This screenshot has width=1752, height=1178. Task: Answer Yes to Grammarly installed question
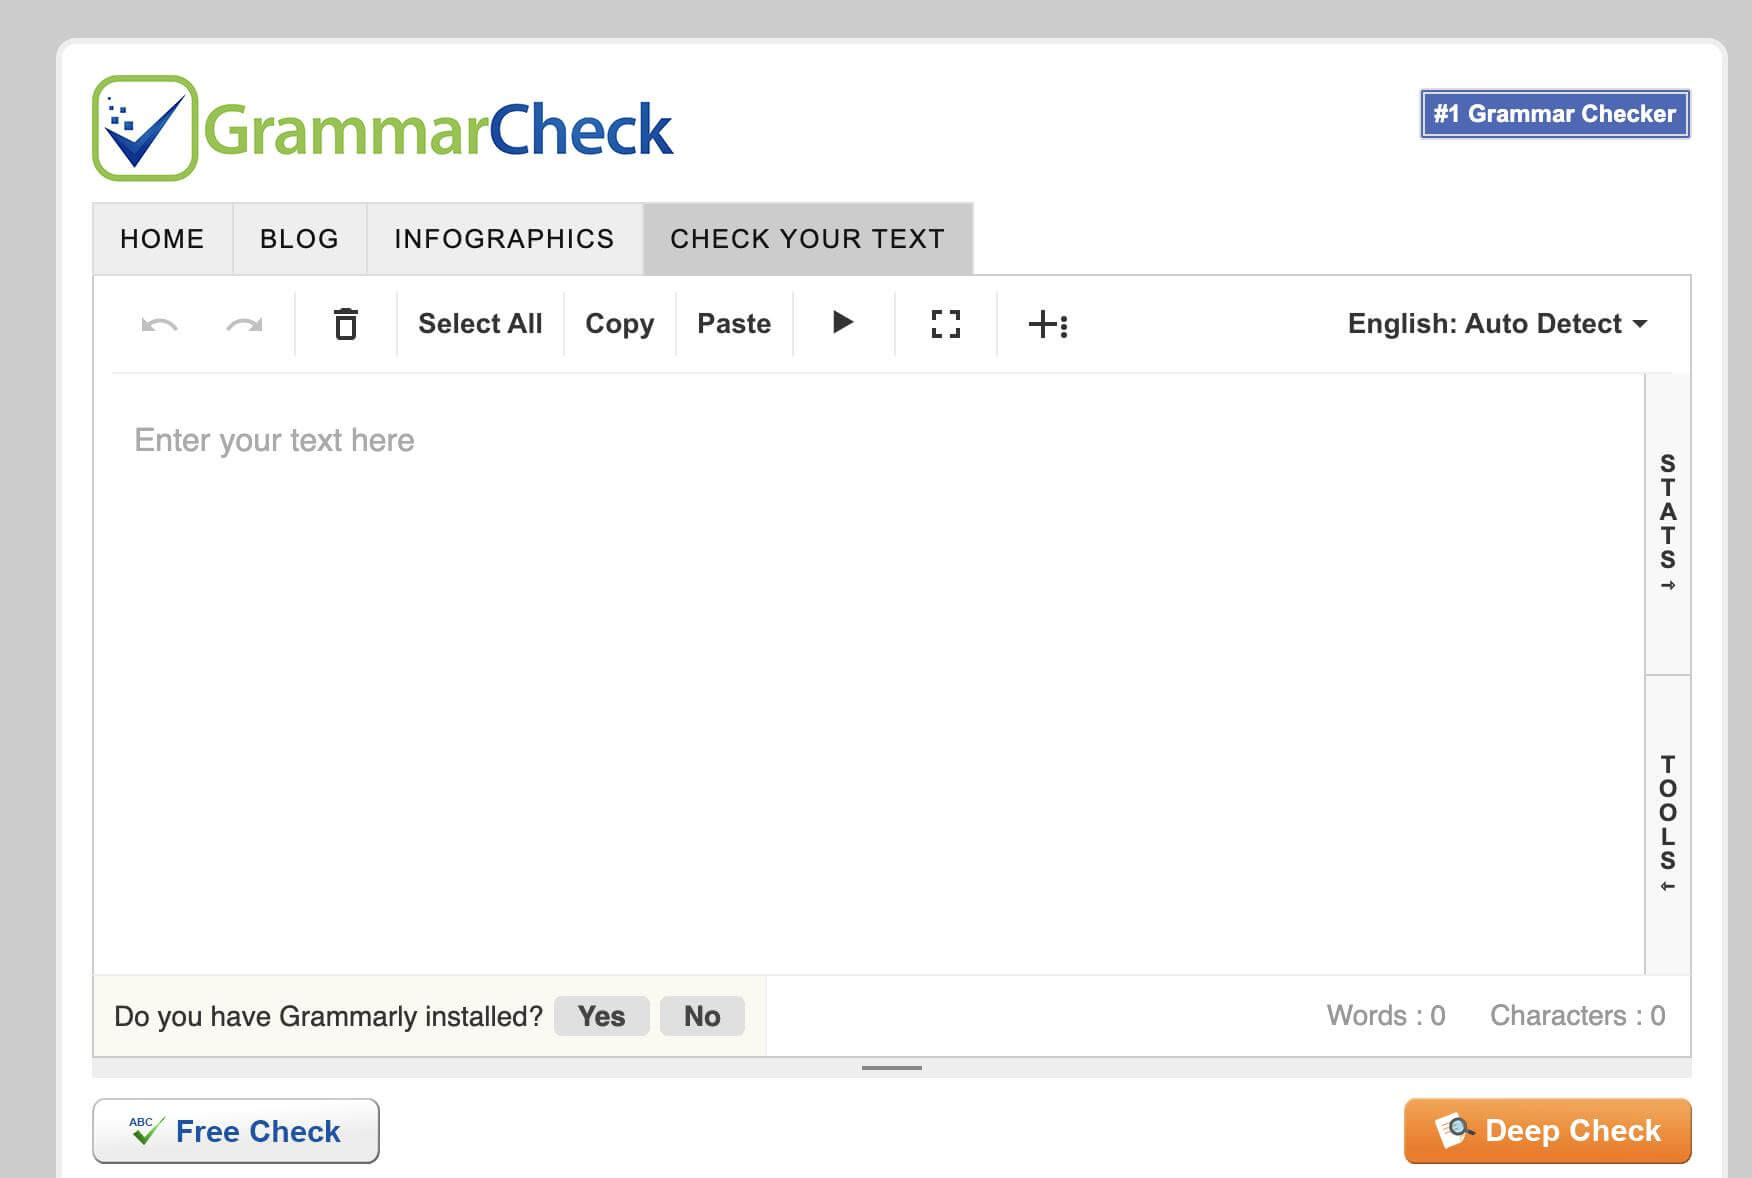pyautogui.click(x=601, y=1016)
